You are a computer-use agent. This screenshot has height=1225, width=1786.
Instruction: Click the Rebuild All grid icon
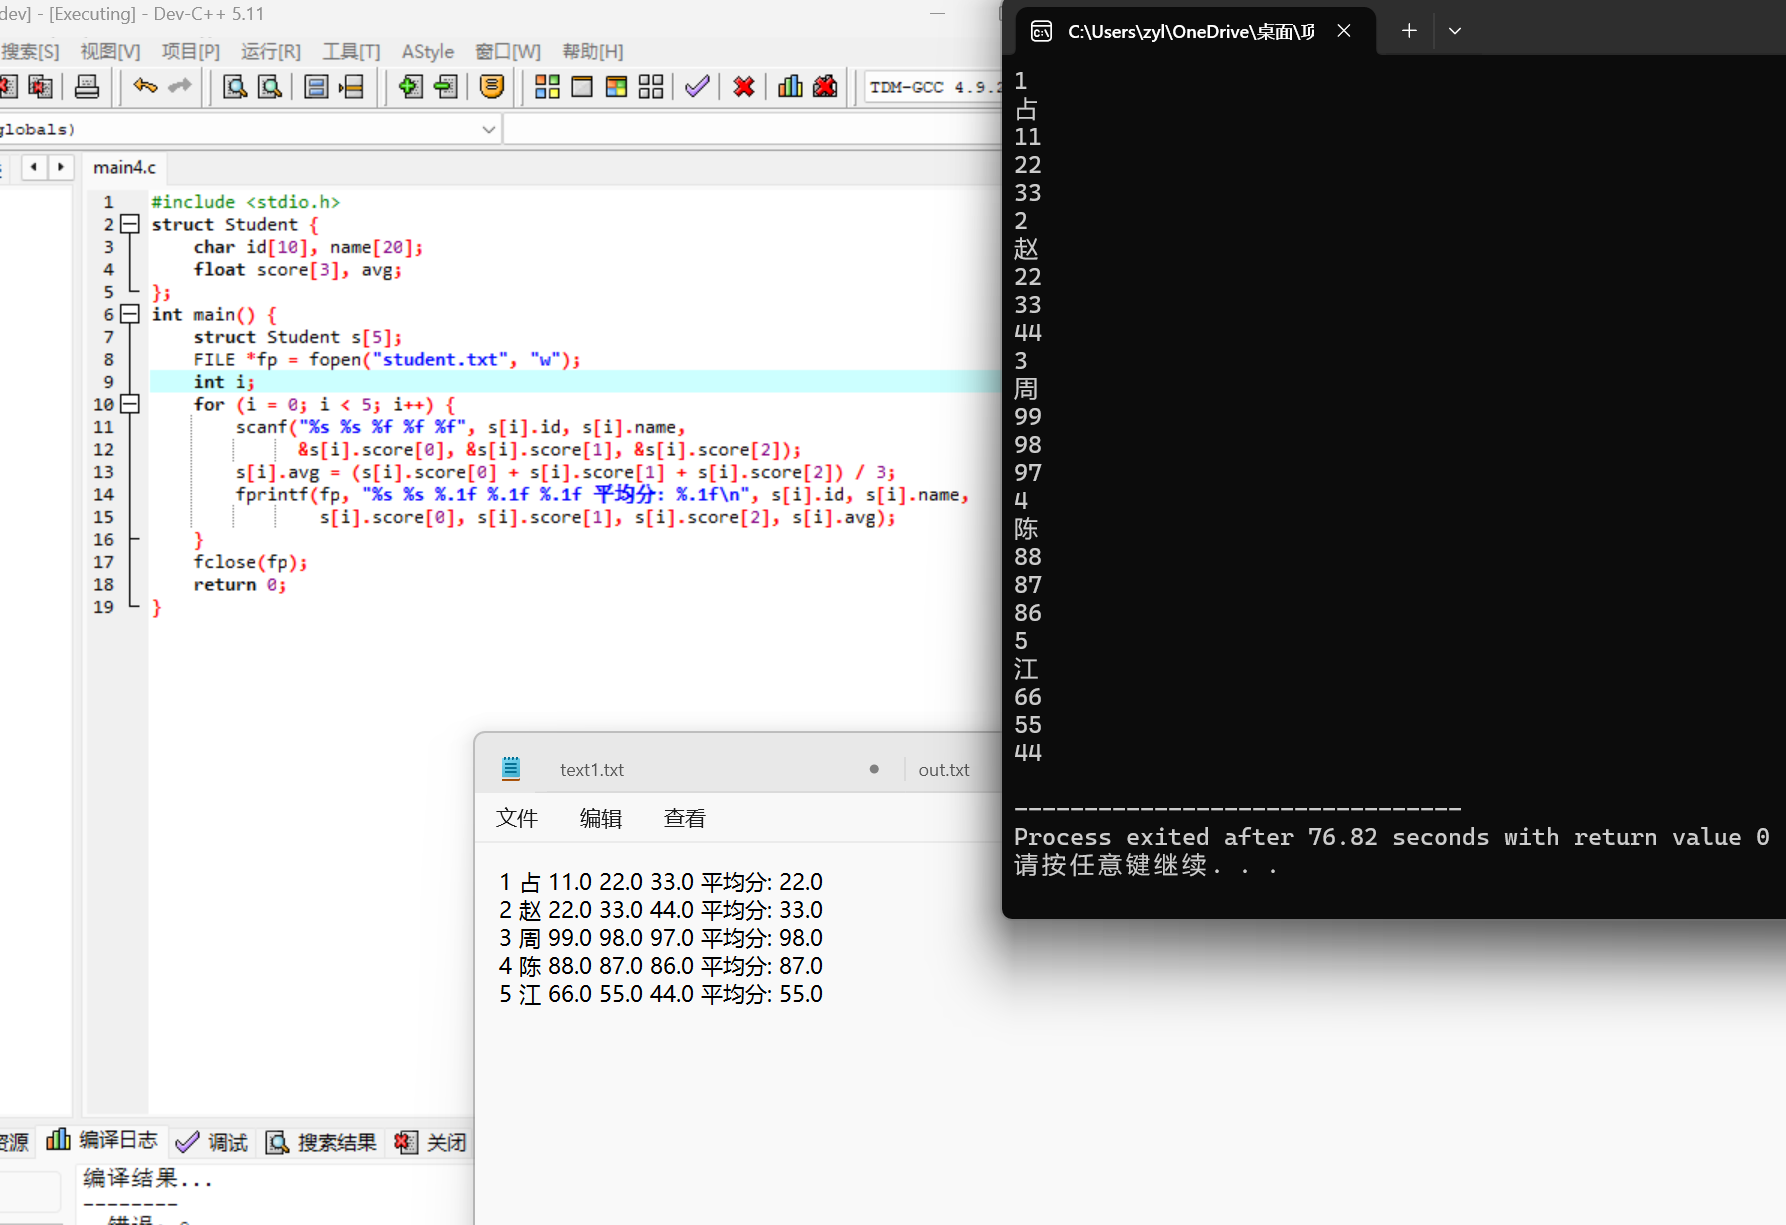(x=651, y=87)
